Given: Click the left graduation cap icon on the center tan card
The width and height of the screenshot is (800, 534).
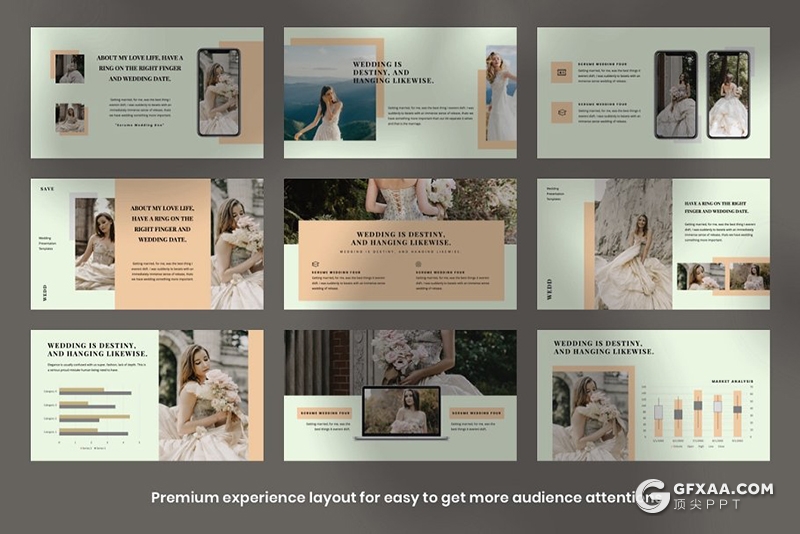Looking at the screenshot, I should [315, 266].
